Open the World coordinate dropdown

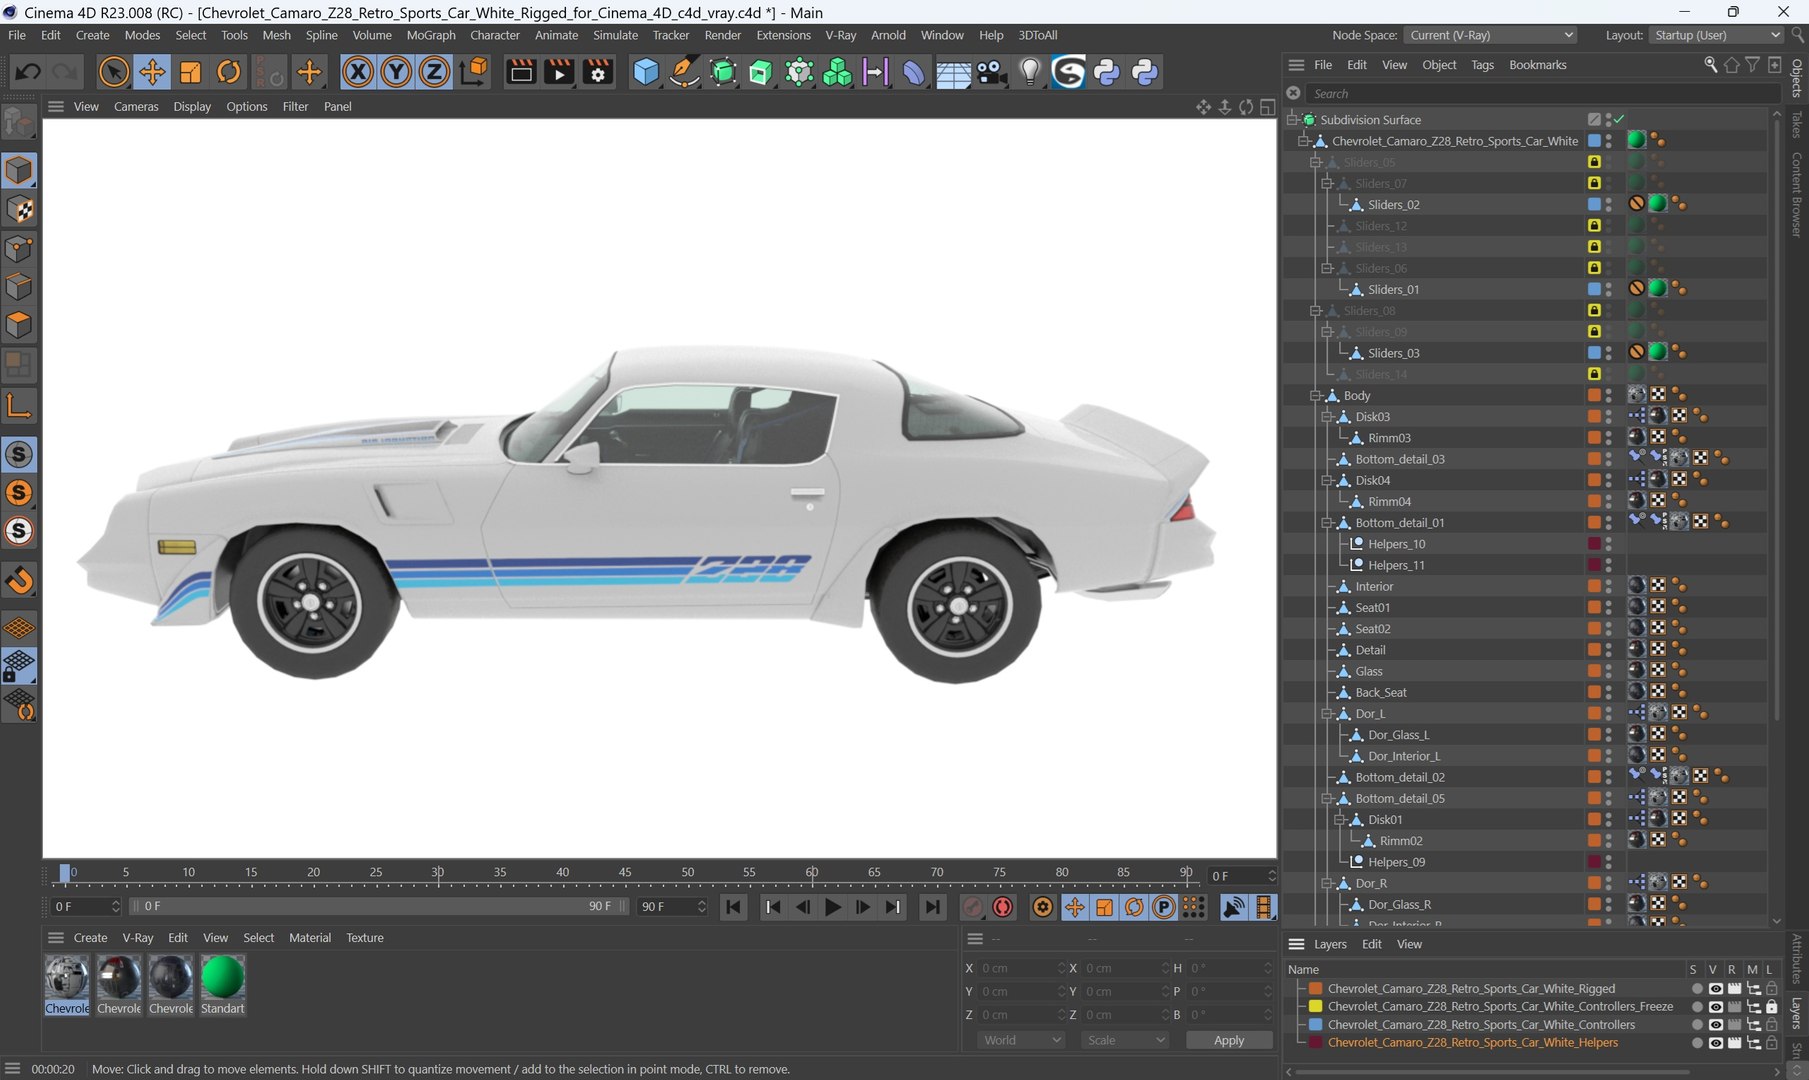(x=1021, y=1040)
